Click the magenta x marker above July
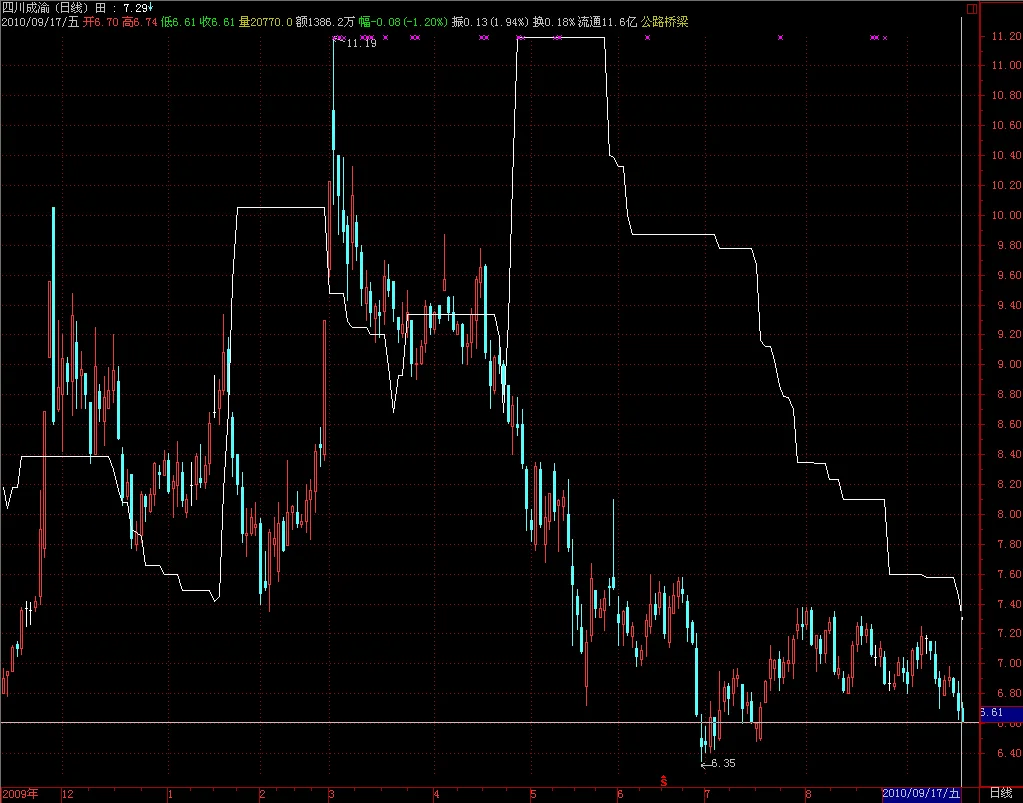The width and height of the screenshot is (1023, 803). [780, 37]
